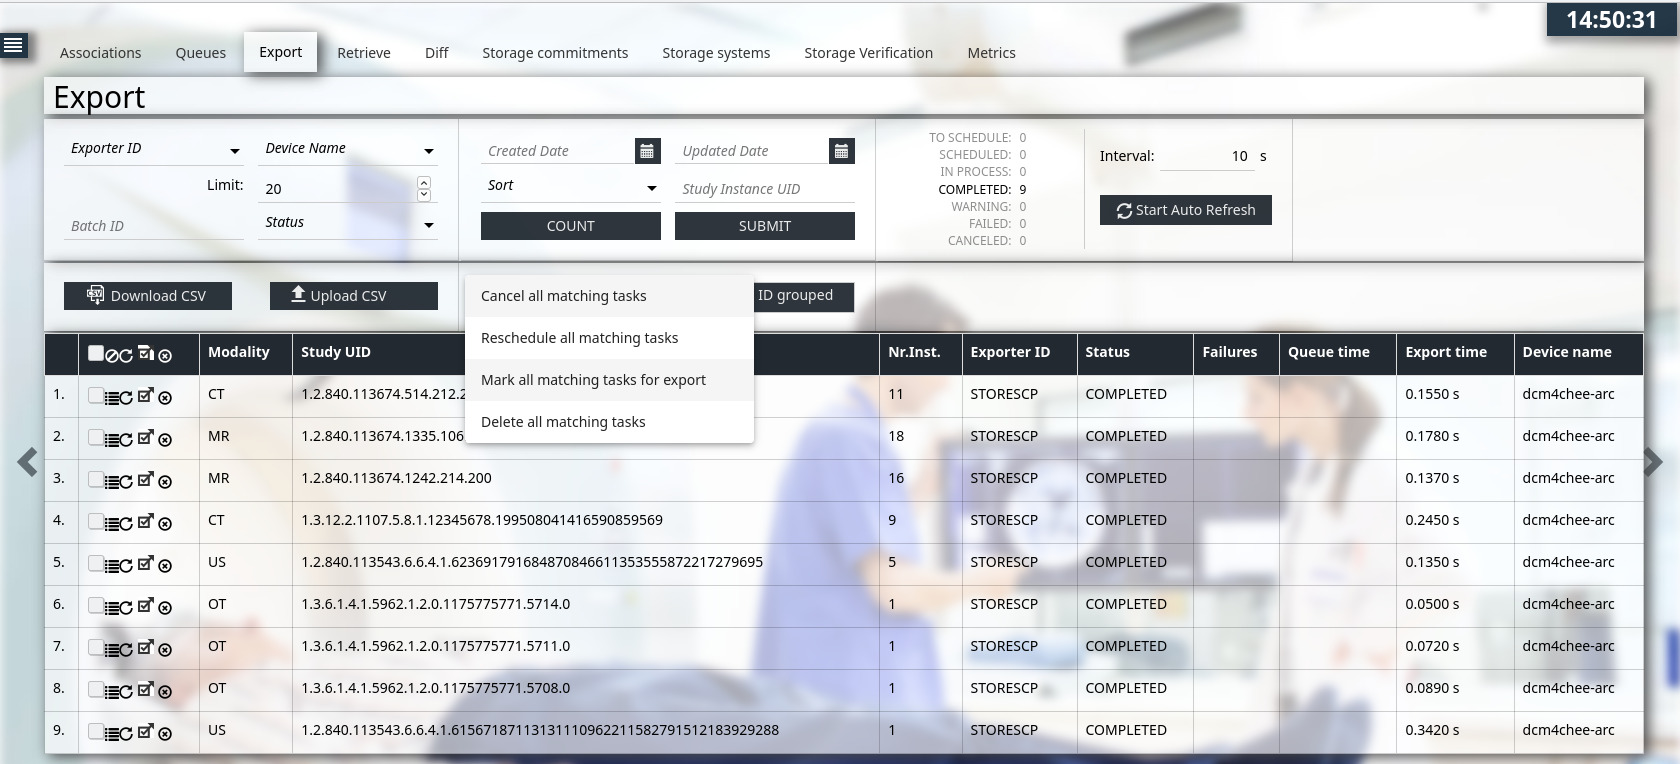
Task: Click the SUBMIT button
Action: [x=765, y=226]
